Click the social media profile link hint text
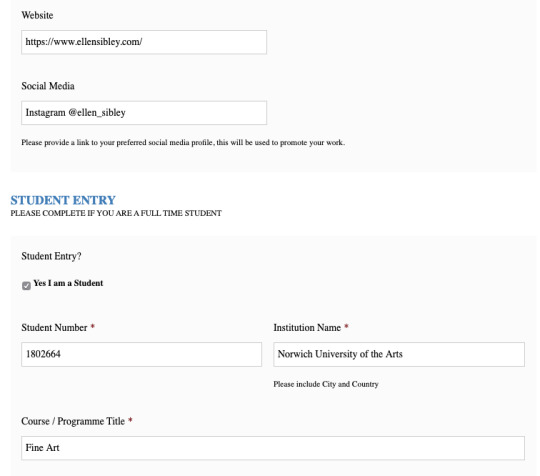 183,143
